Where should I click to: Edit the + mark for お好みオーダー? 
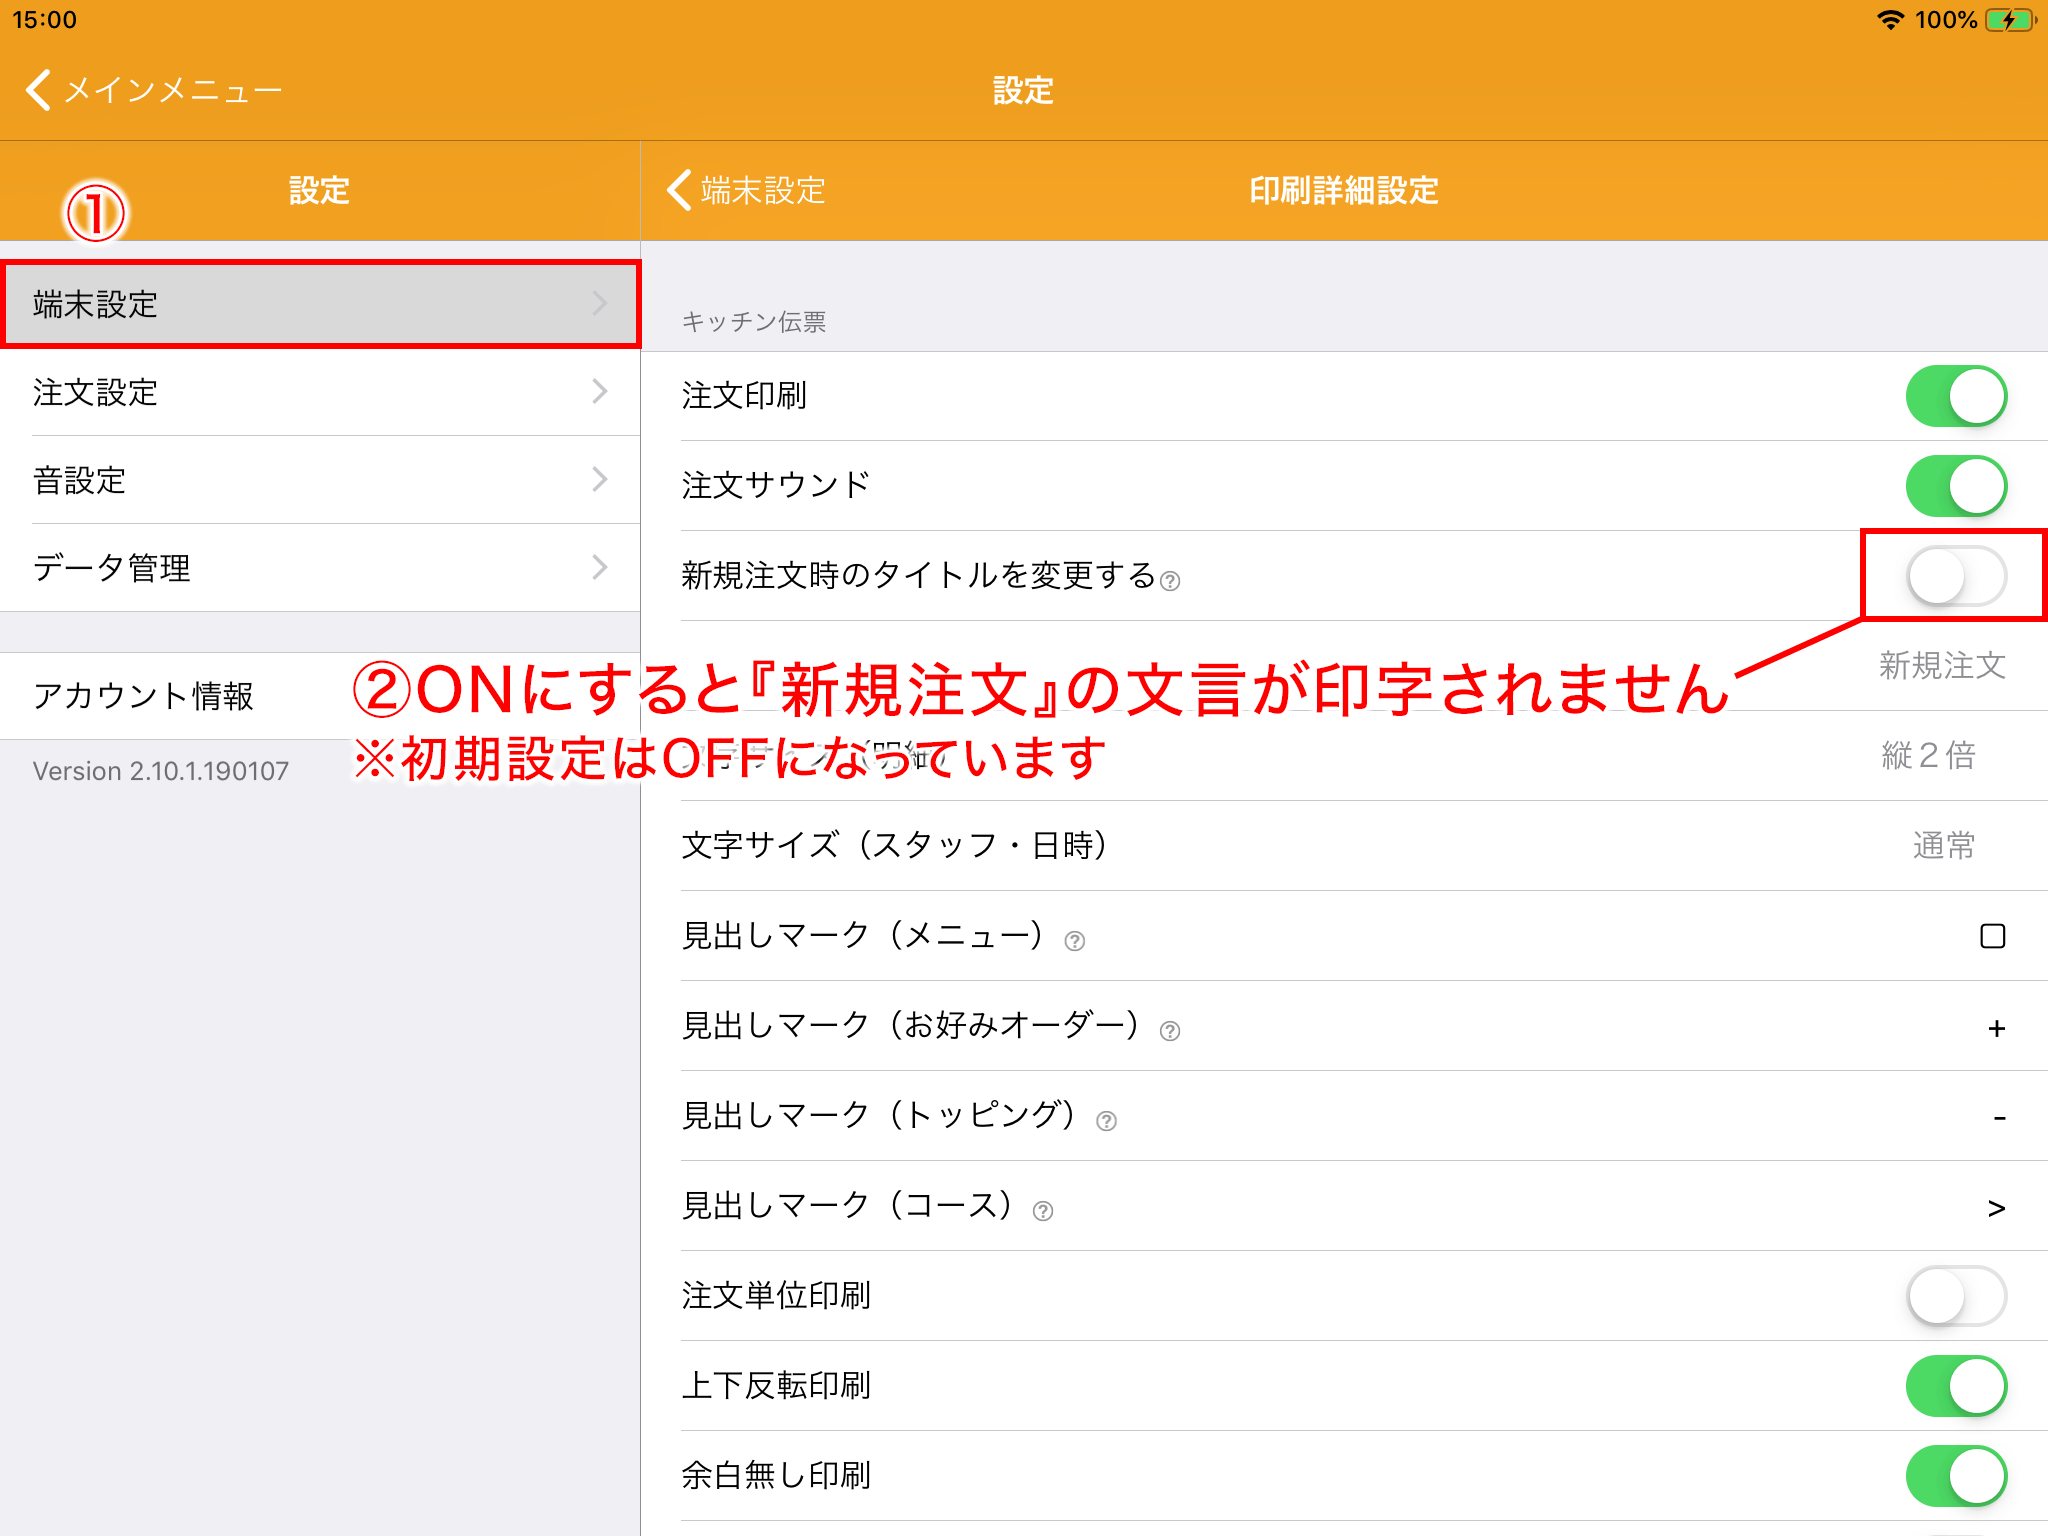pyautogui.click(x=1996, y=1028)
